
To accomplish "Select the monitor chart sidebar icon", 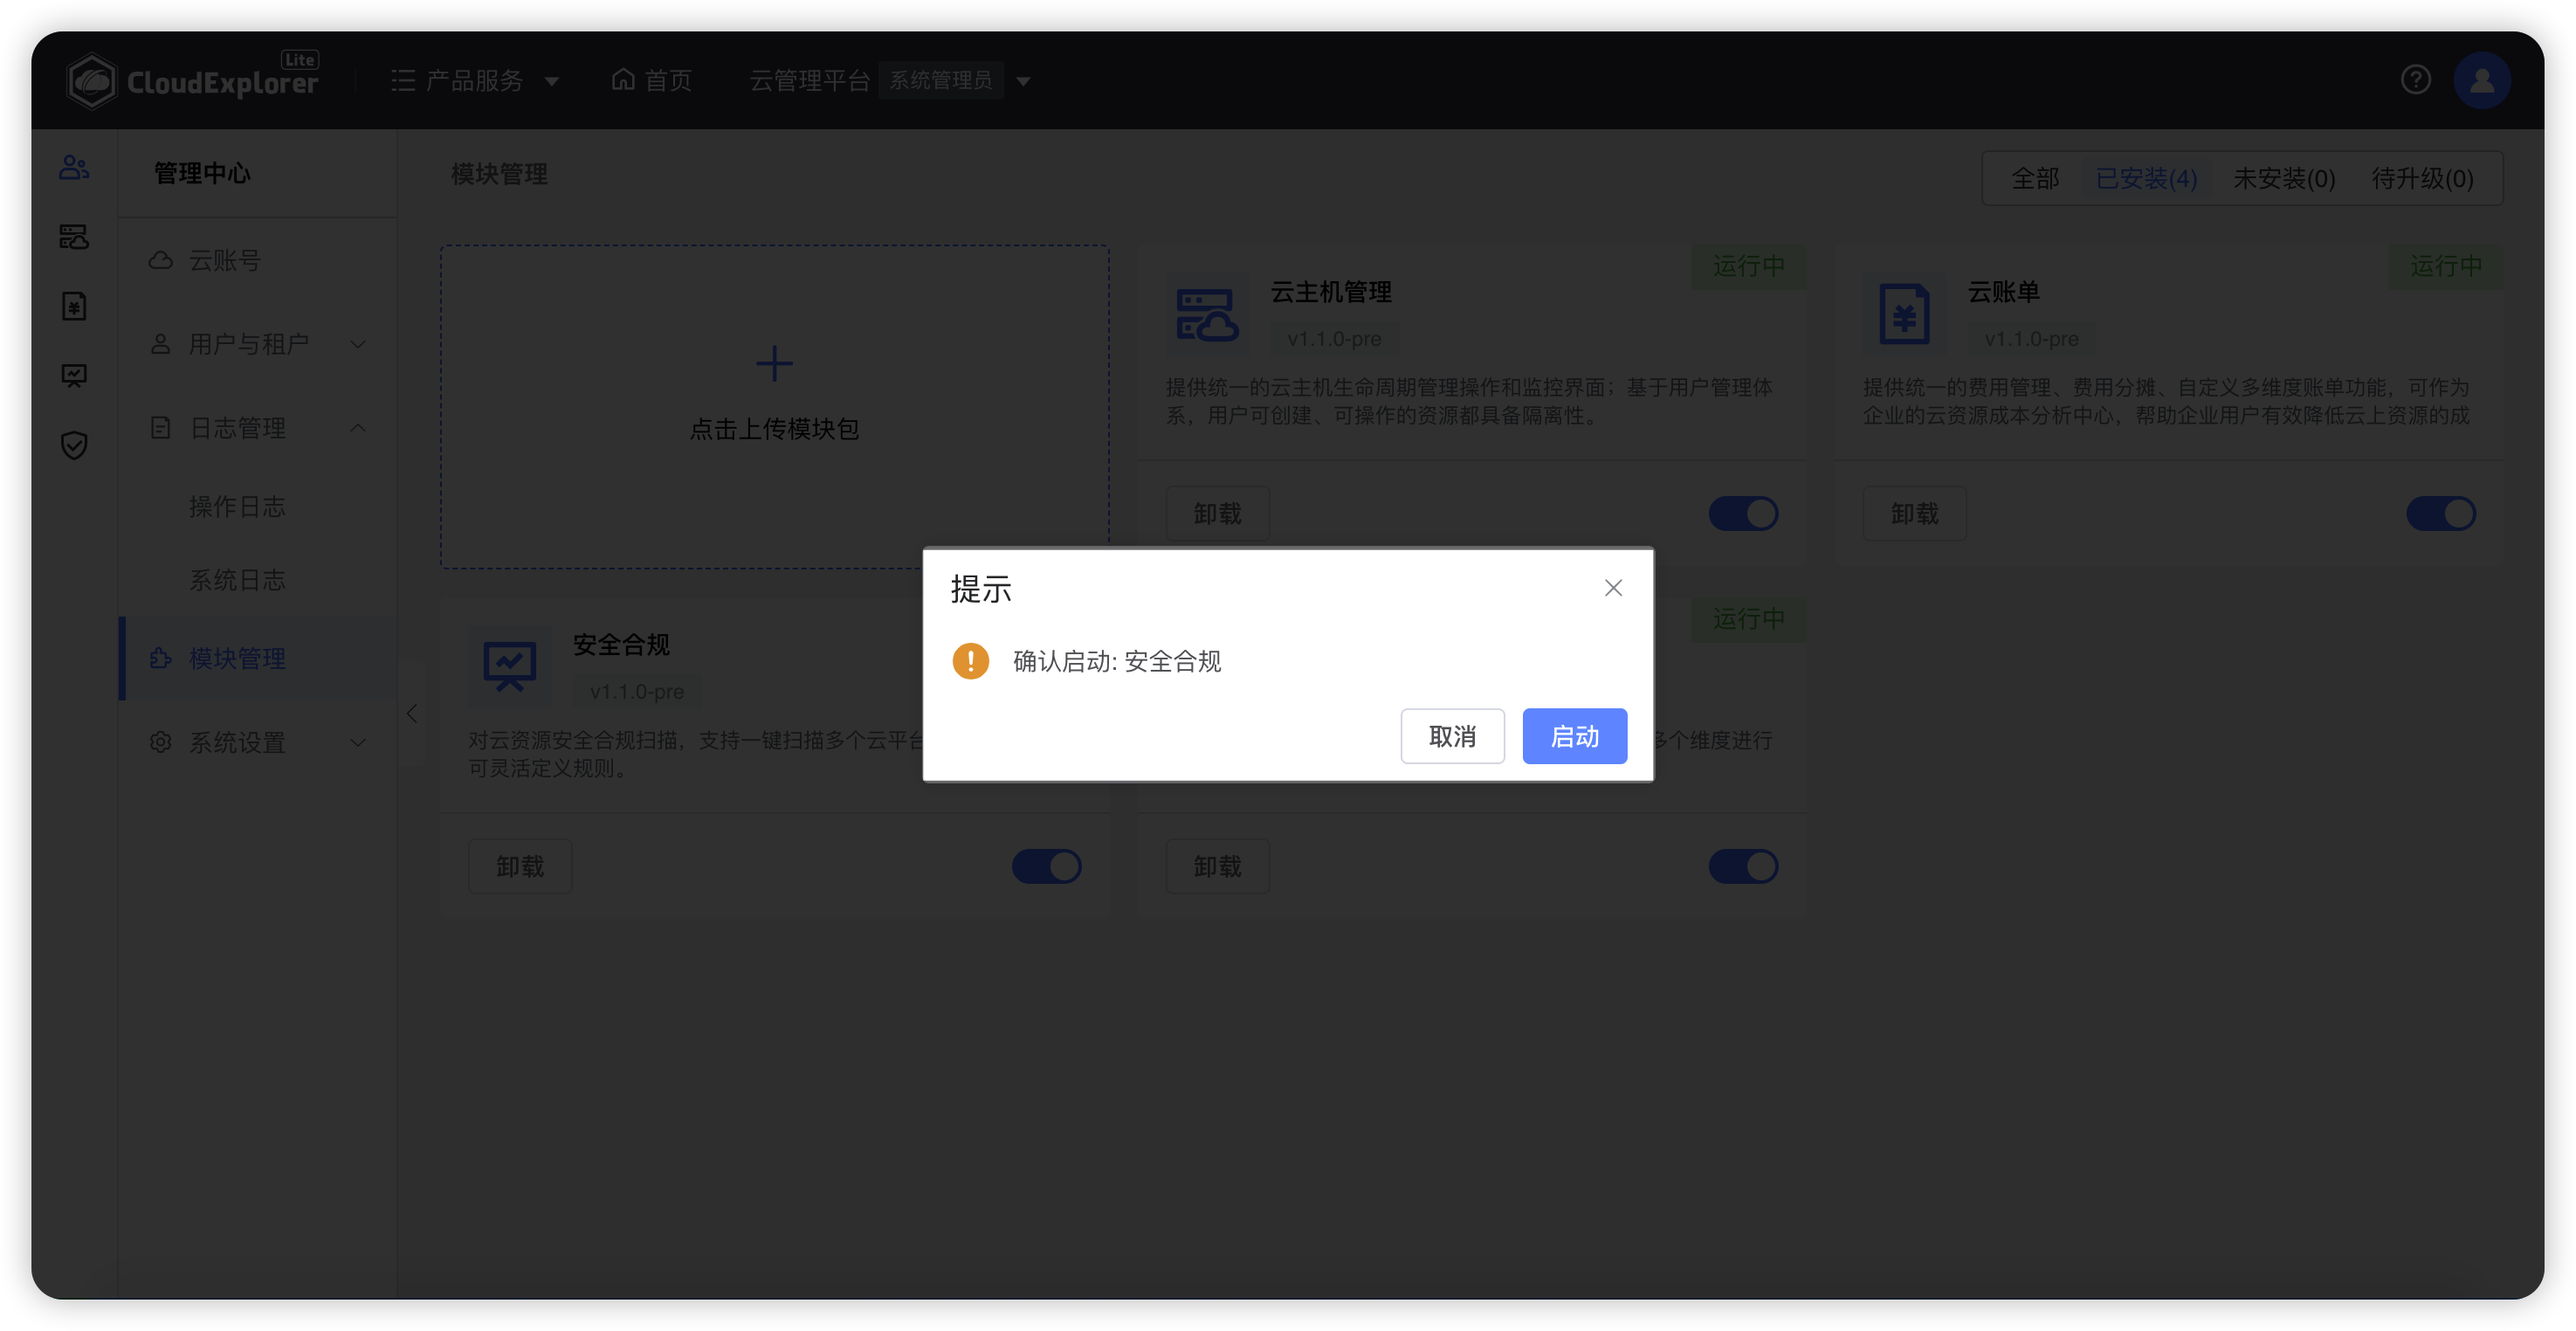I will tap(74, 375).
